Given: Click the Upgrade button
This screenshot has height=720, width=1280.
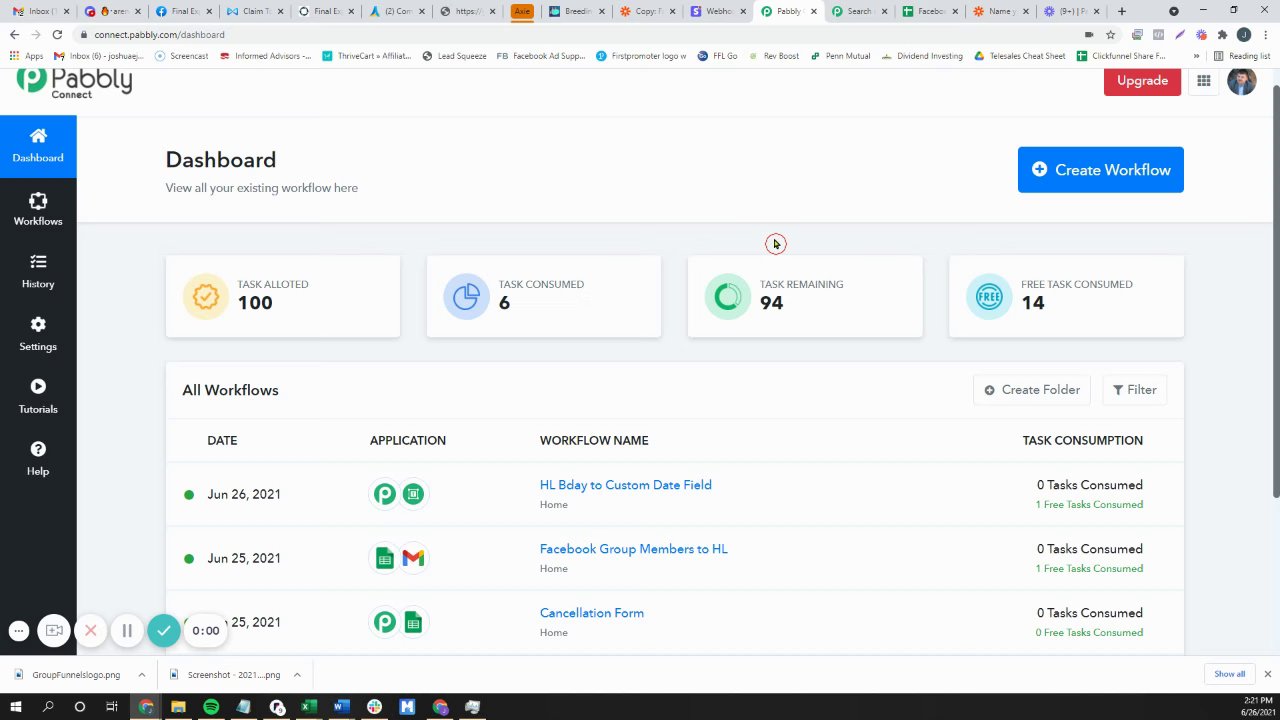Looking at the screenshot, I should point(1142,81).
